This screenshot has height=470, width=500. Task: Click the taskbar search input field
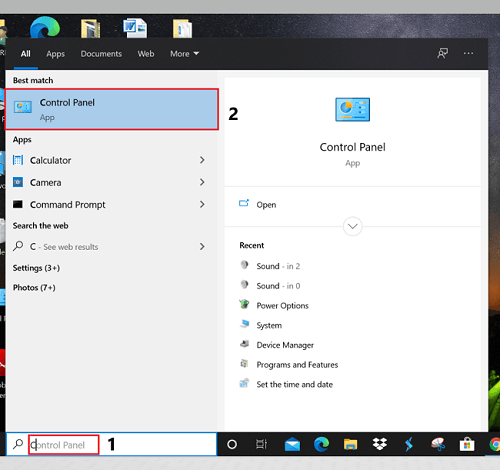click(x=112, y=444)
